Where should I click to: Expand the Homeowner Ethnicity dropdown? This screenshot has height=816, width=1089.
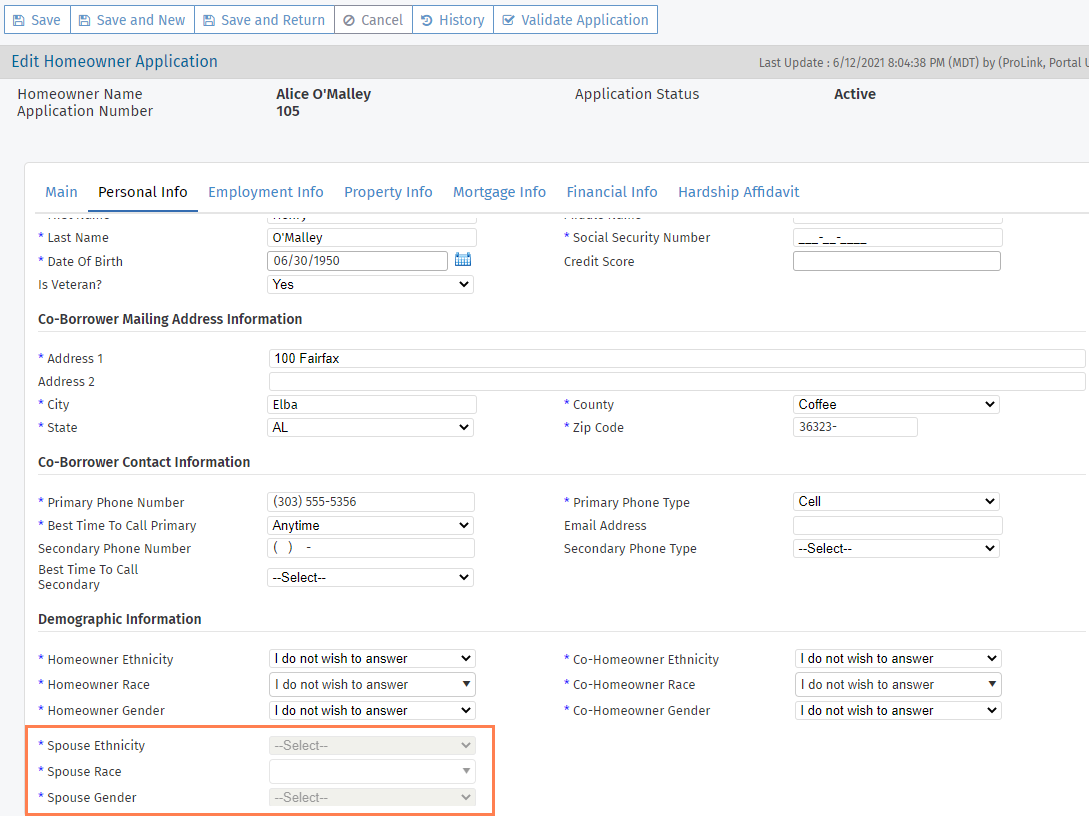(x=372, y=659)
